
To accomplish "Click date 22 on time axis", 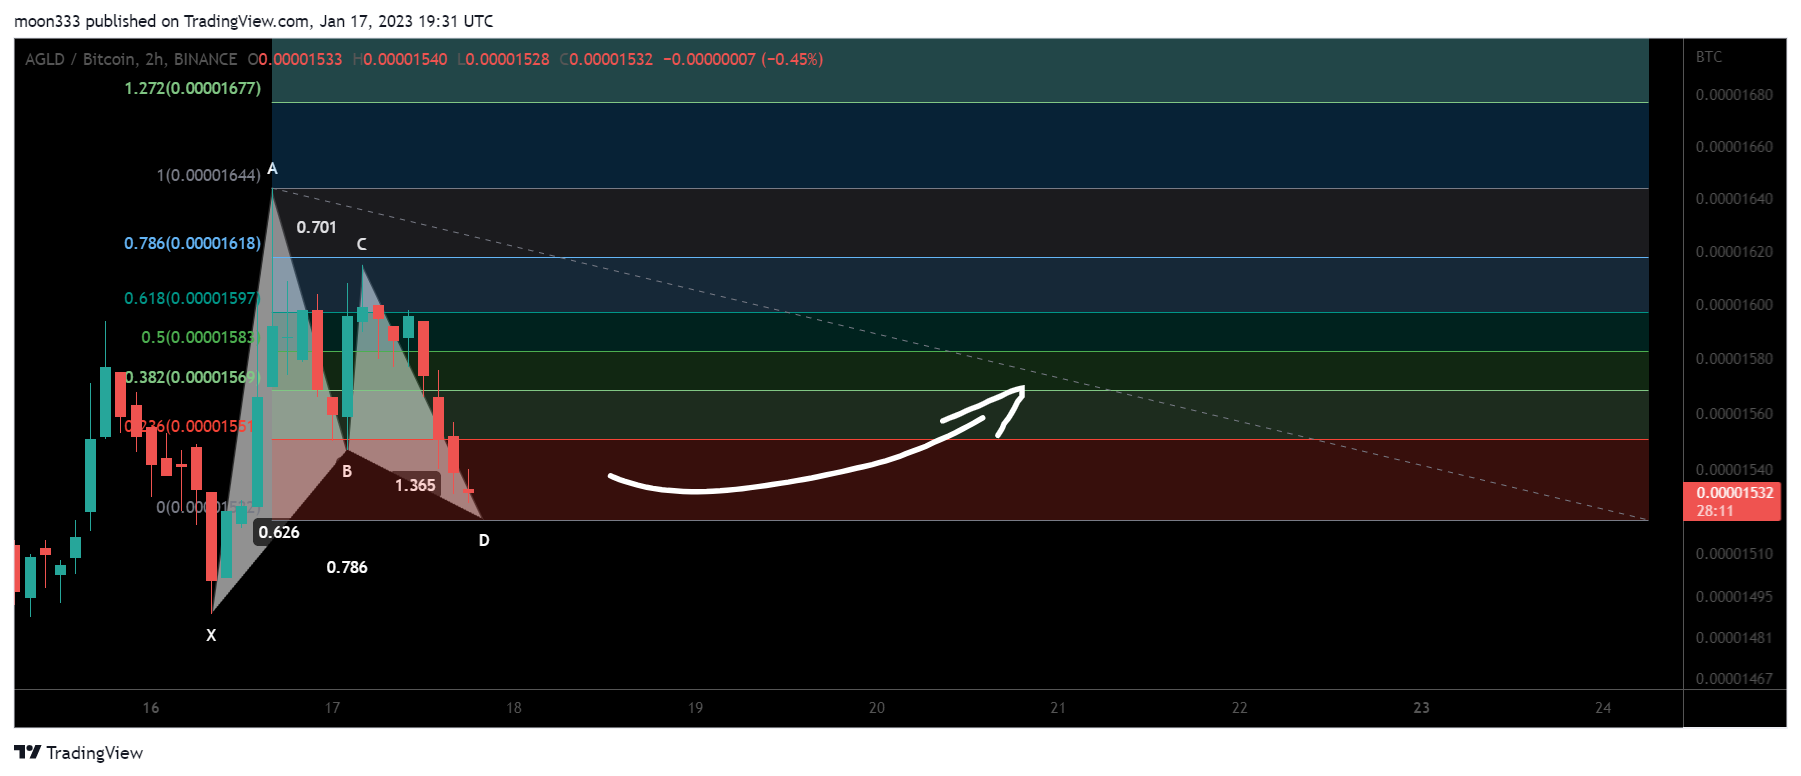I will (1240, 708).
